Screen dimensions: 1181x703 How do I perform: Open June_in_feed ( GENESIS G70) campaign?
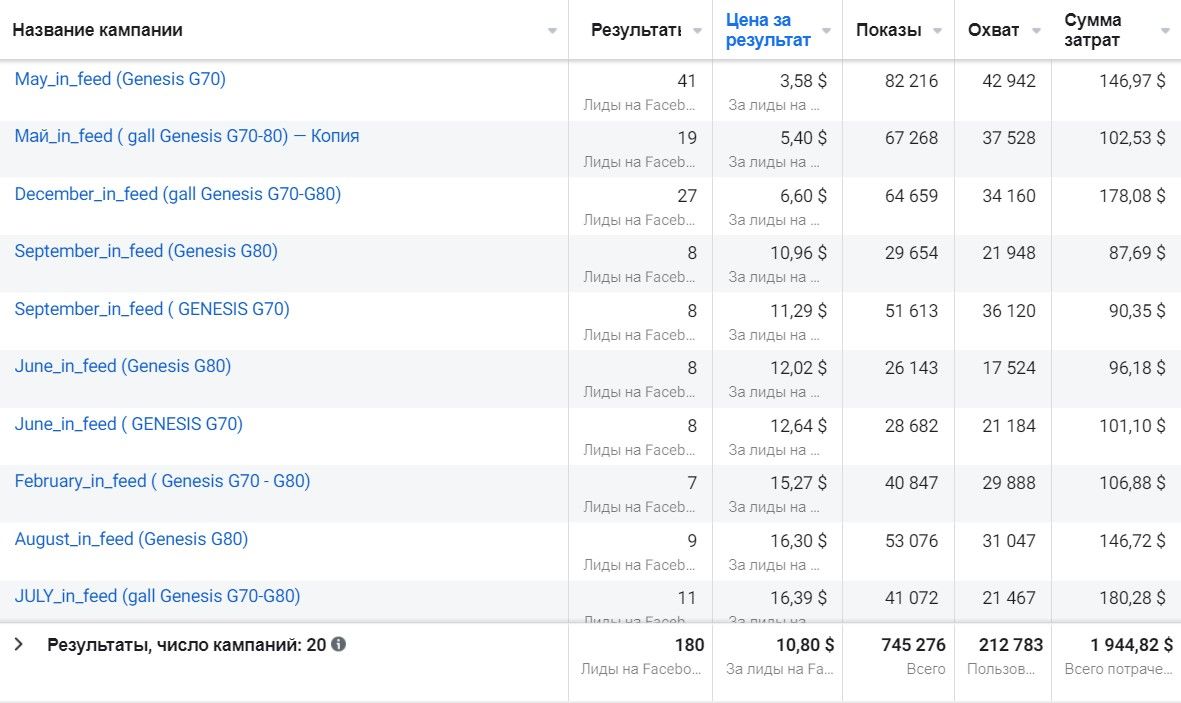tap(128, 424)
